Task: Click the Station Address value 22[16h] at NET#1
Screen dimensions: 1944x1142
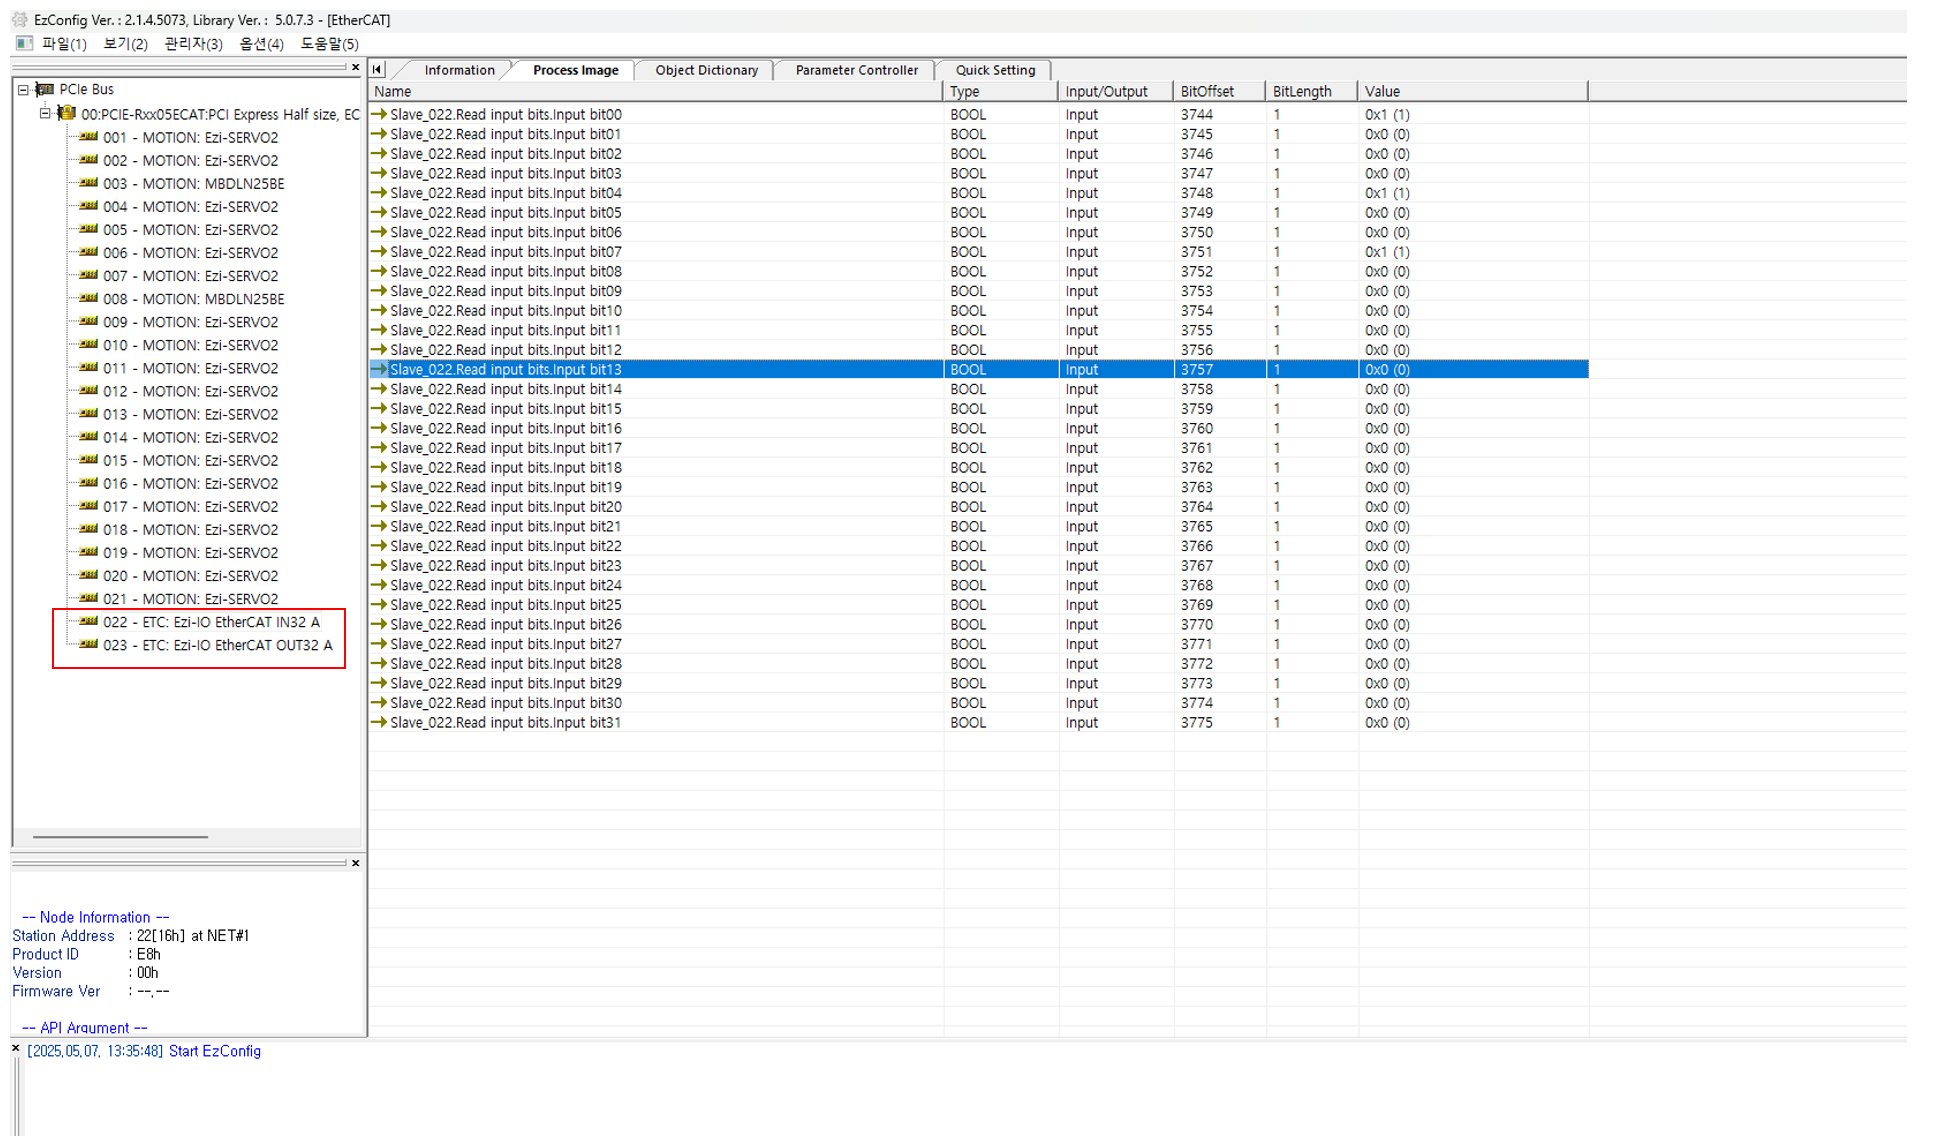Action: click(x=193, y=936)
